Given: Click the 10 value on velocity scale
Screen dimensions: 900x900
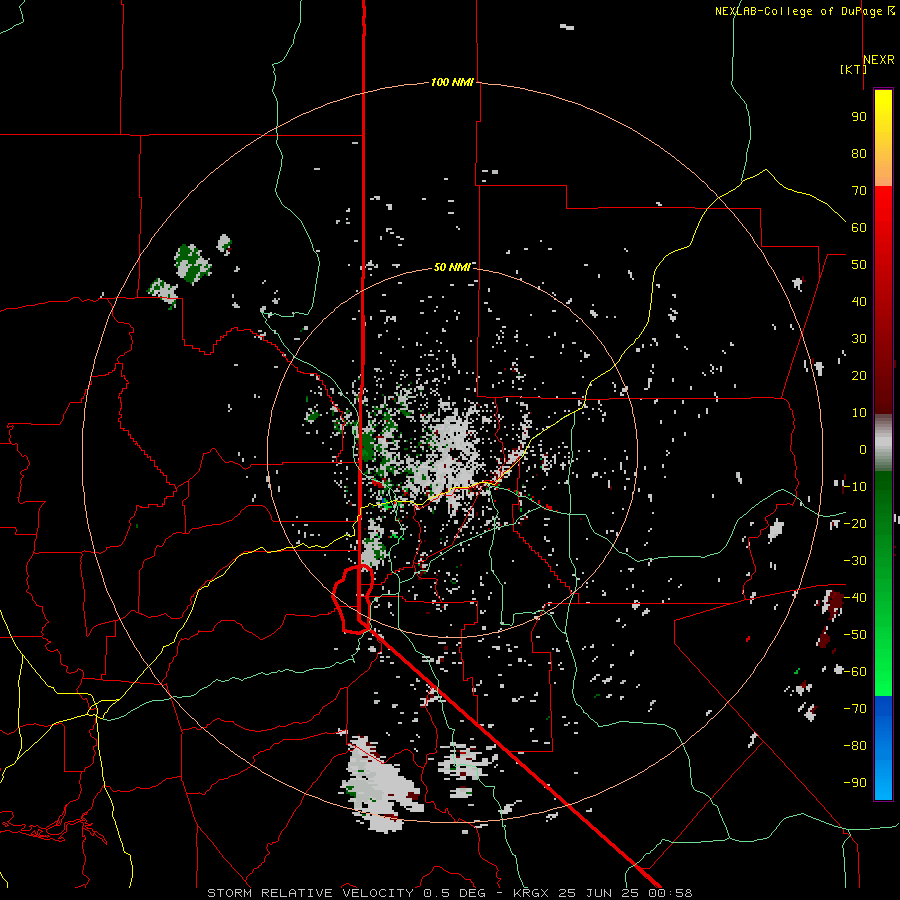Looking at the screenshot, I should click(x=859, y=413).
